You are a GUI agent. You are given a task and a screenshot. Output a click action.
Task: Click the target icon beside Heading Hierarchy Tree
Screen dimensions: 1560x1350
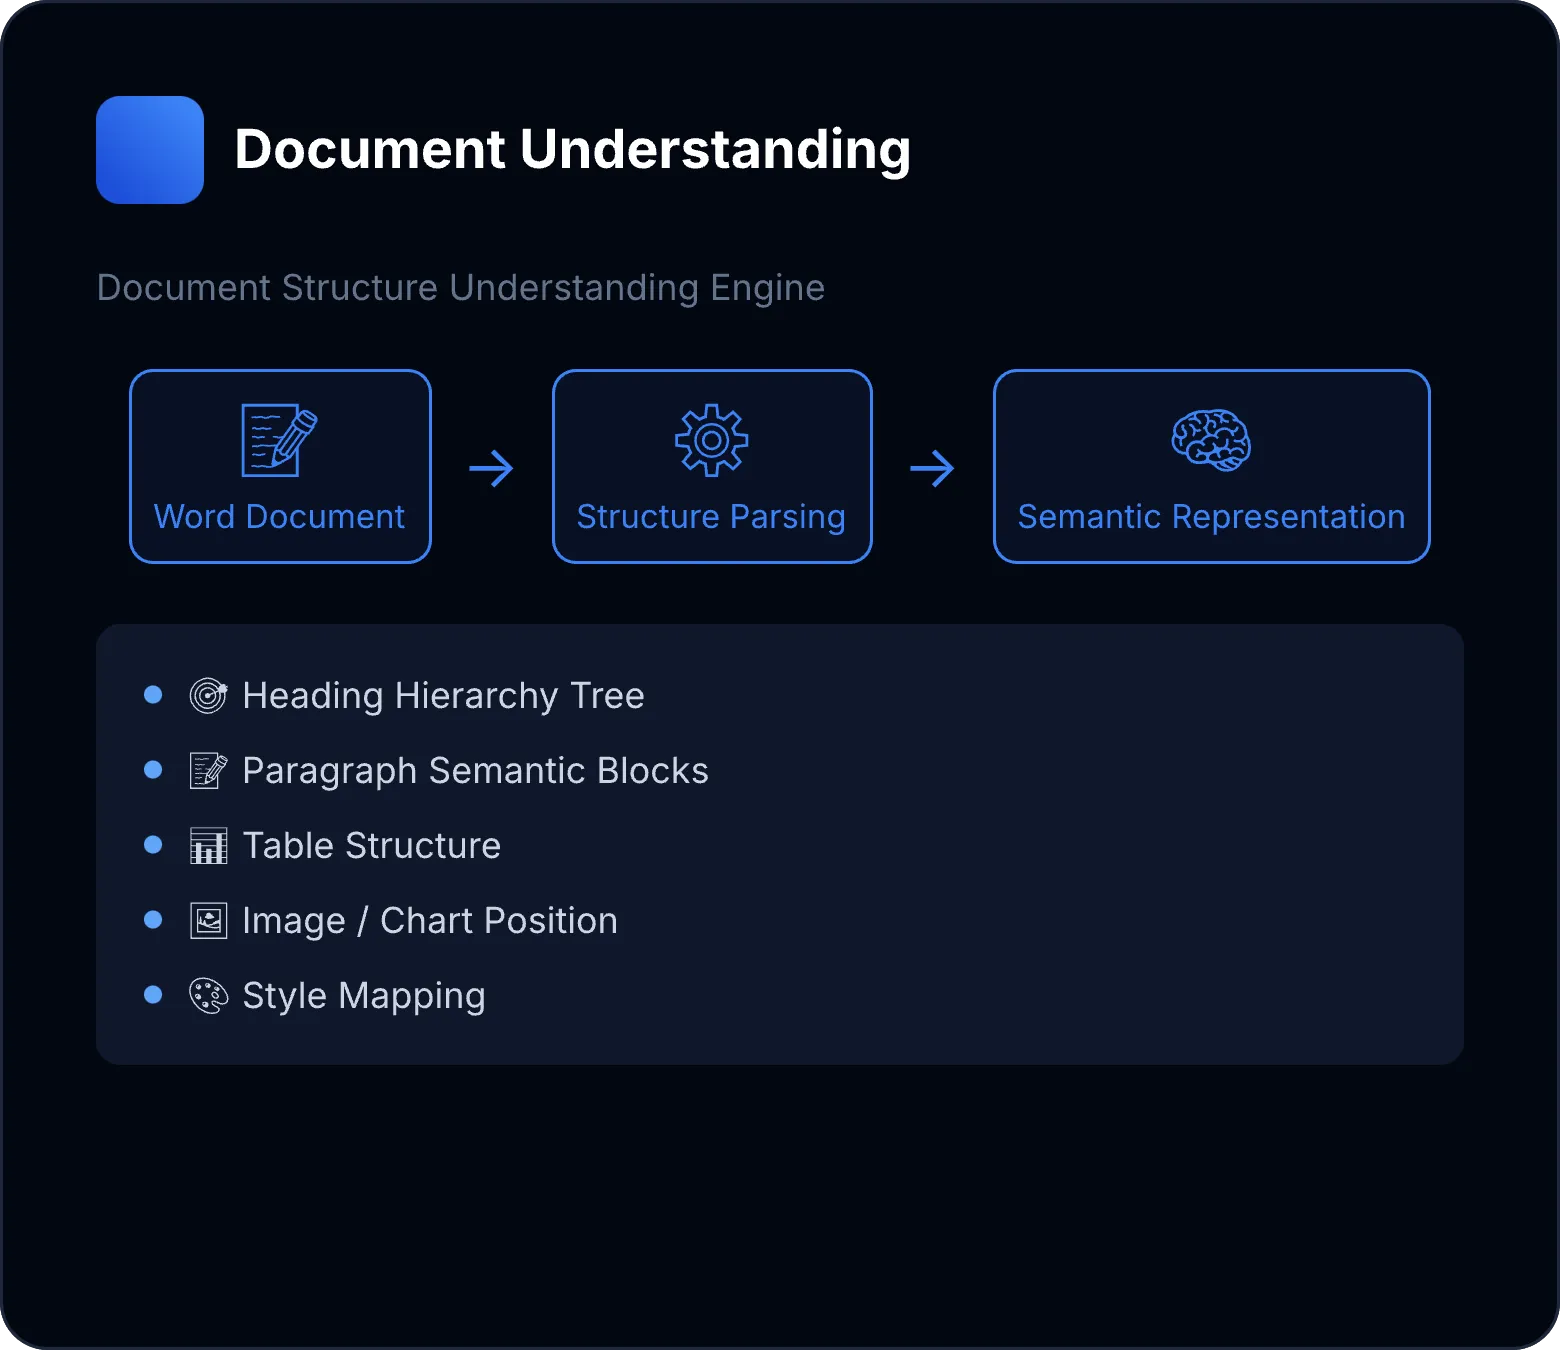click(209, 695)
